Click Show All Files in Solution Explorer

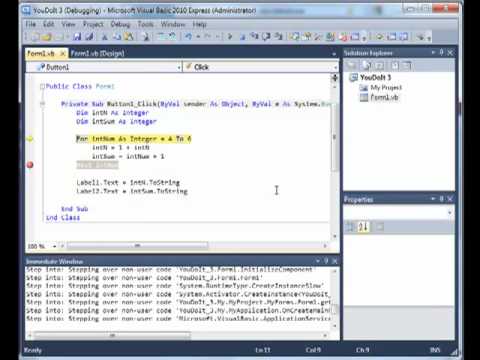tap(366, 66)
